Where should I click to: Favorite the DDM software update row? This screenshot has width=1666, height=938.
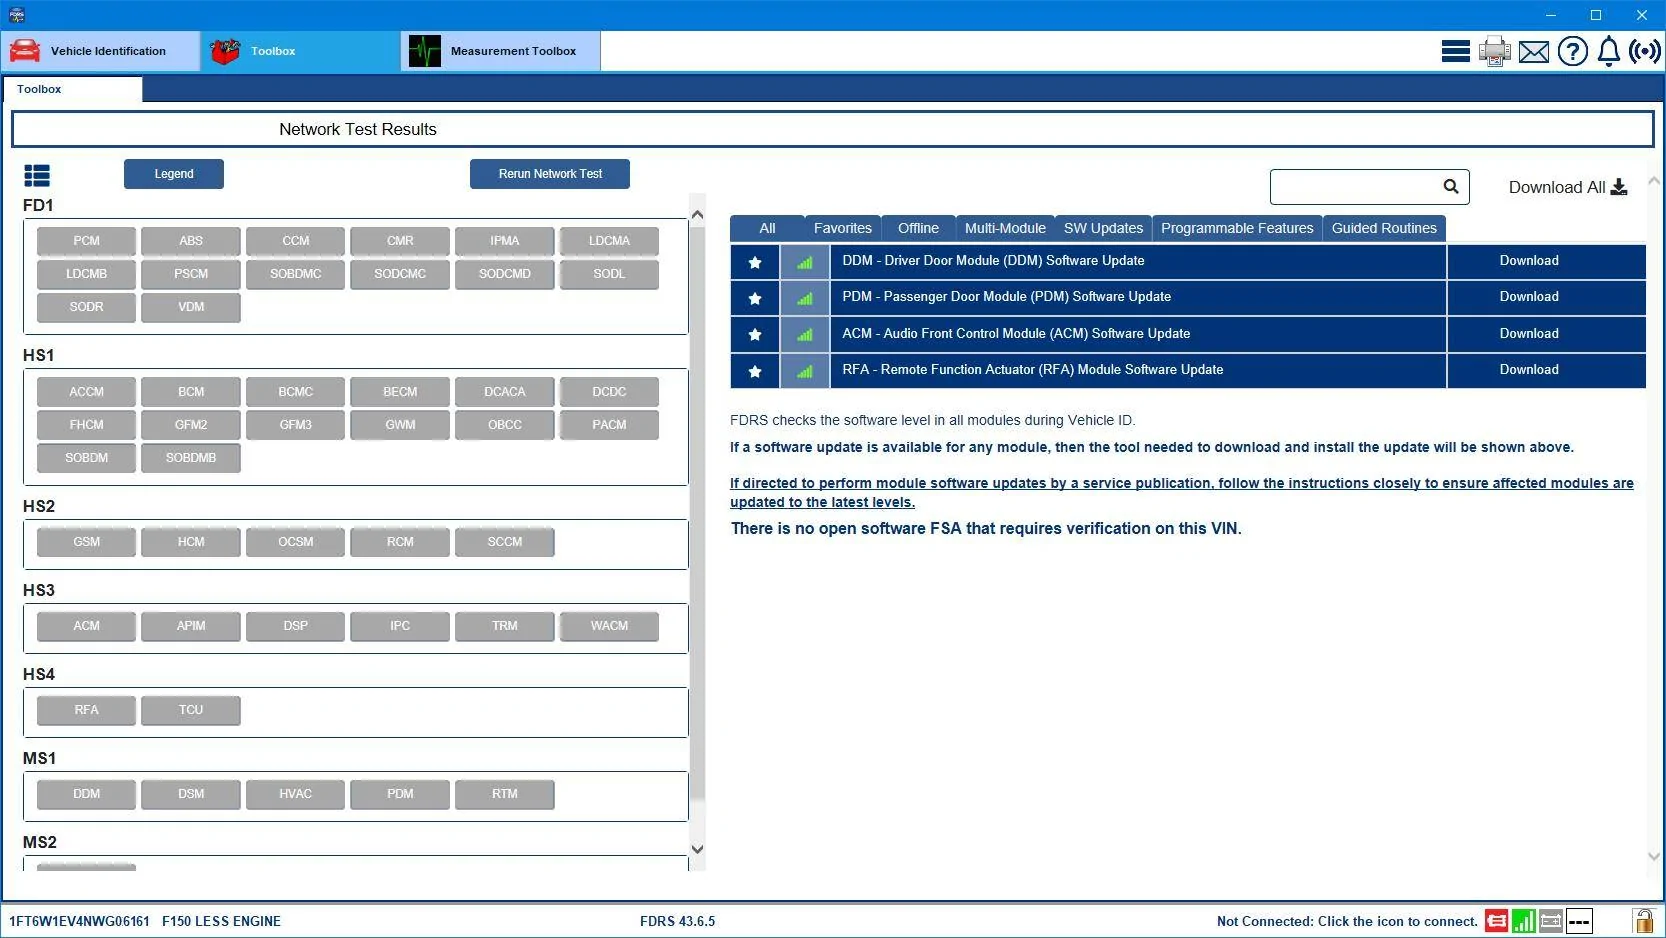pos(754,262)
